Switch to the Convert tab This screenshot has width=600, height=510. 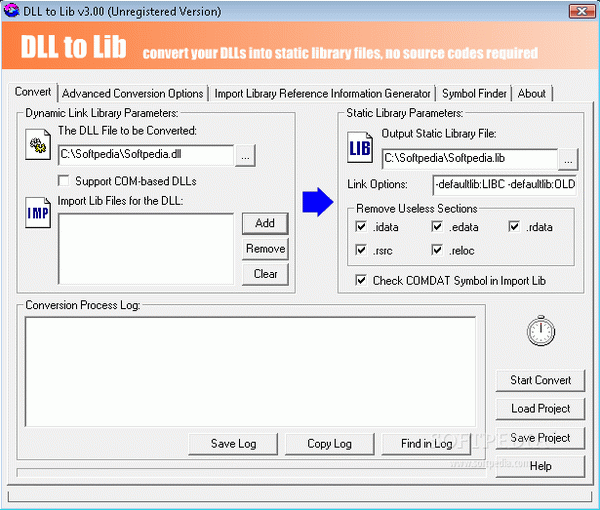33,92
